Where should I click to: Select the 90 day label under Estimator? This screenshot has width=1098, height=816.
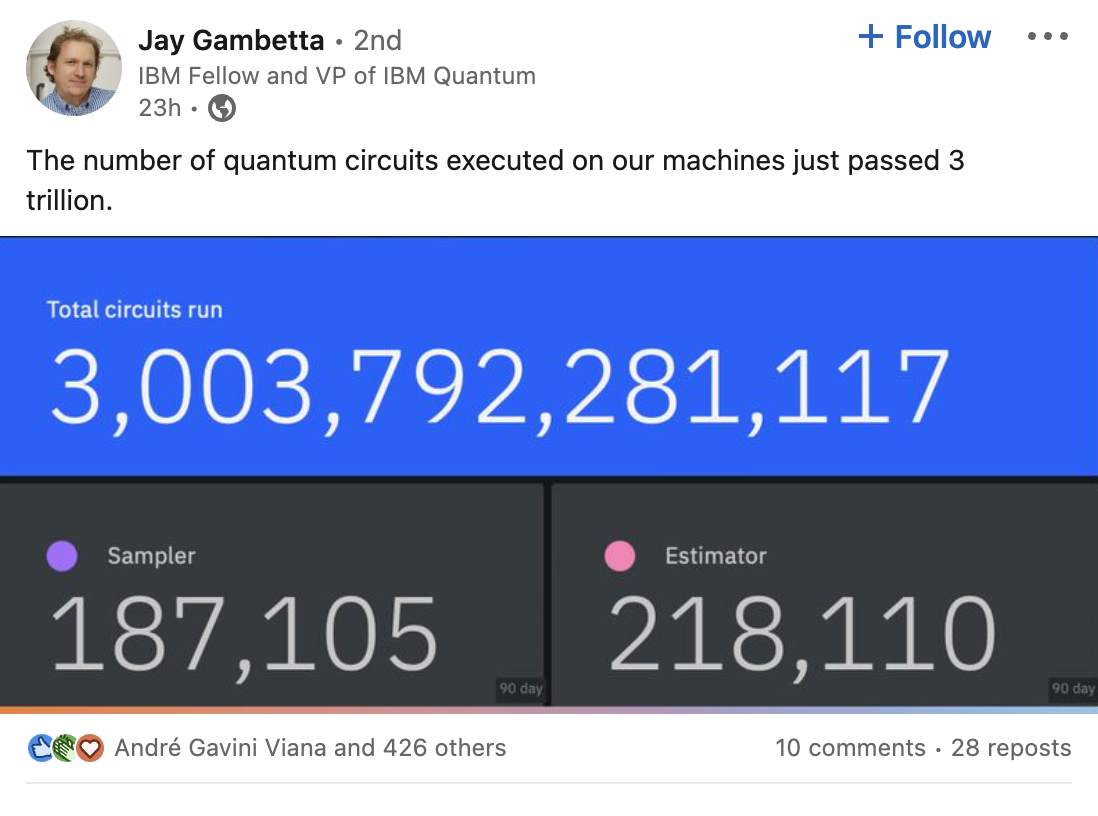pos(1071,689)
